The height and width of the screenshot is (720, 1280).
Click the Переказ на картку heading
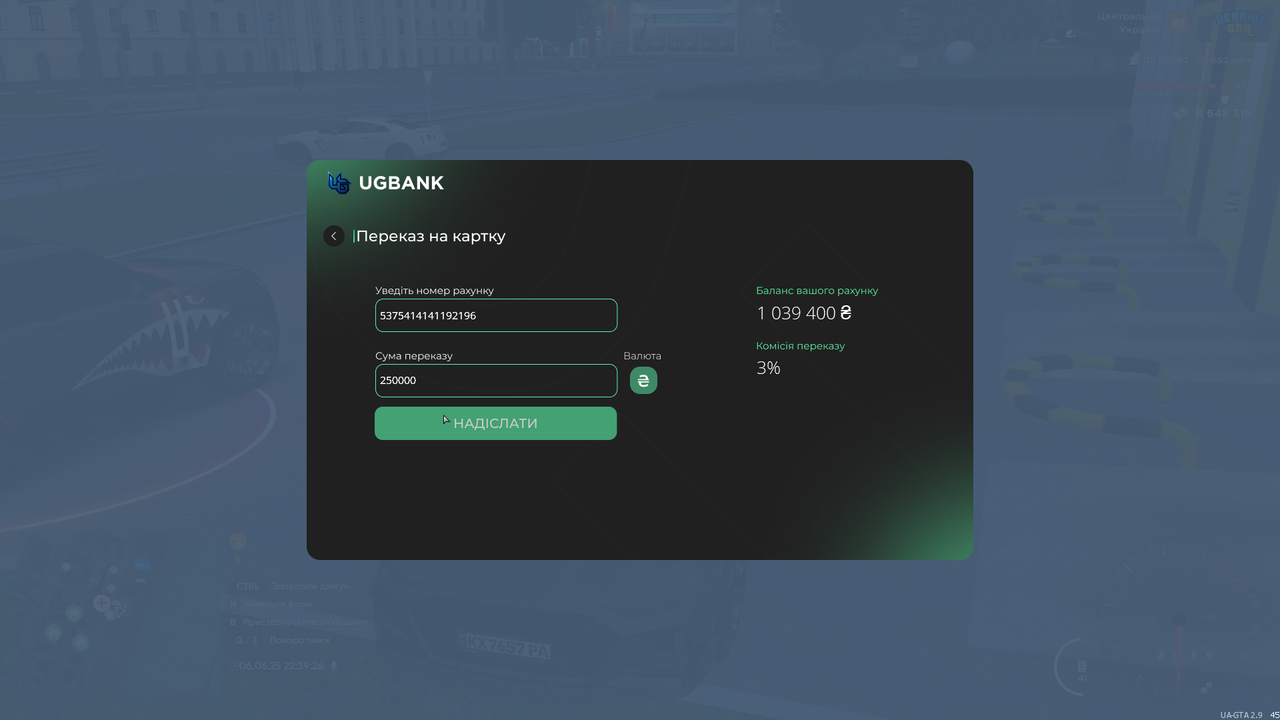click(x=431, y=236)
